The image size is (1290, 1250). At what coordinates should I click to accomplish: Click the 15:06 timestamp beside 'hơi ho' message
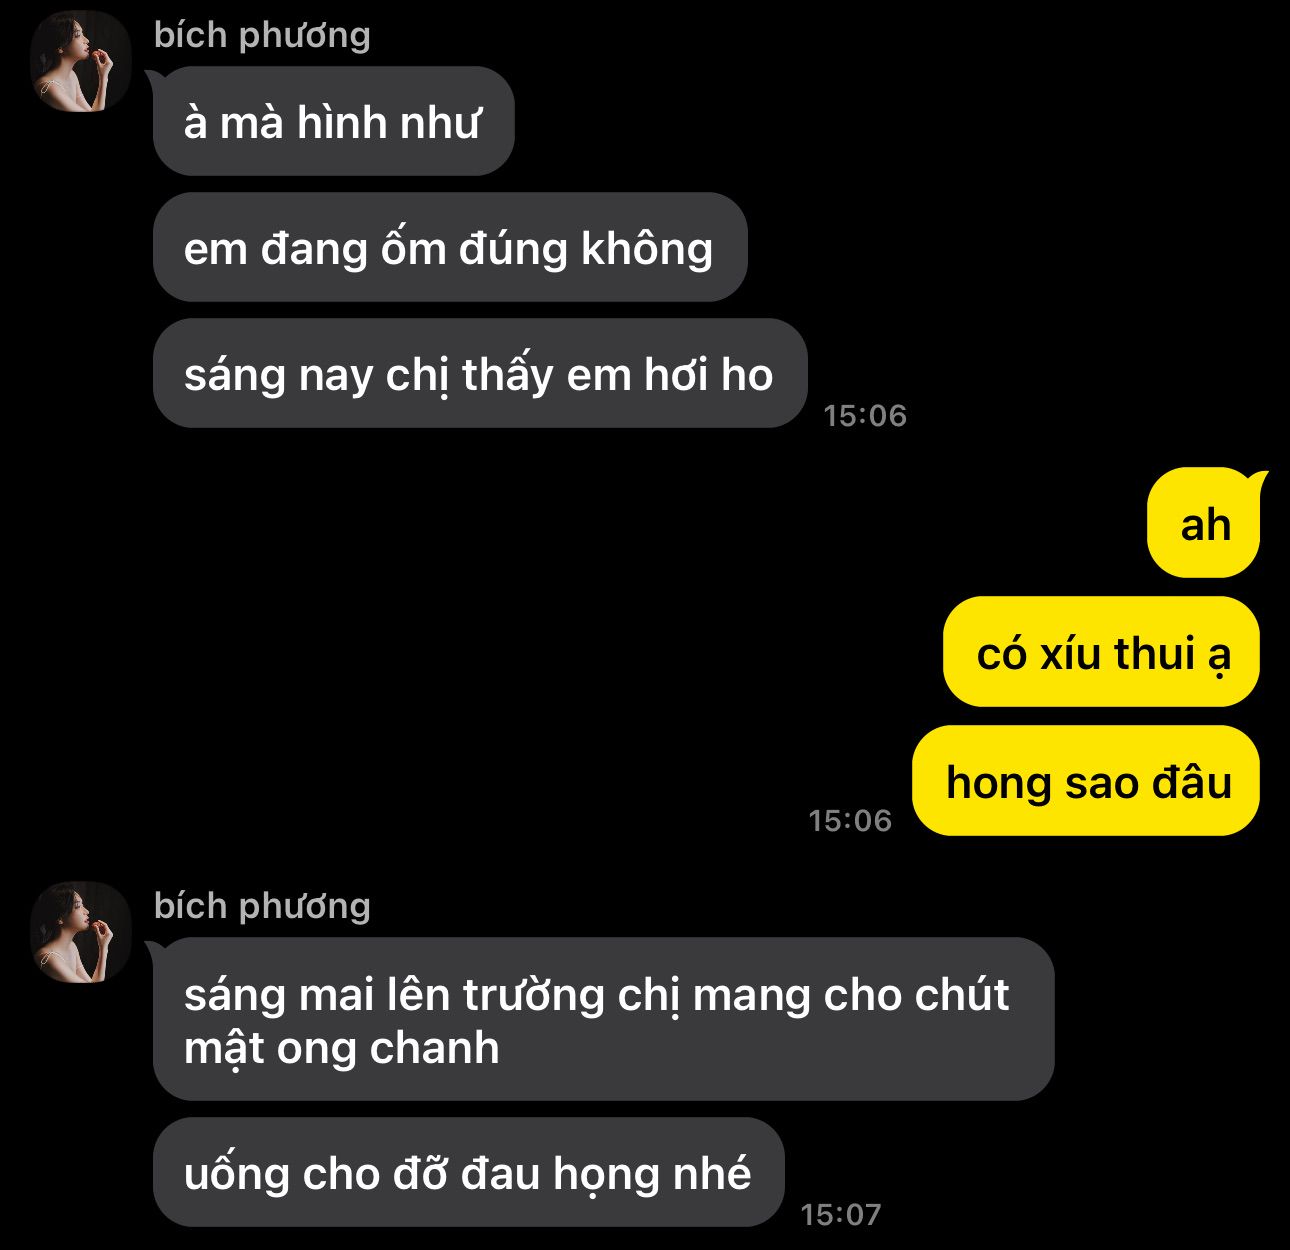click(865, 415)
